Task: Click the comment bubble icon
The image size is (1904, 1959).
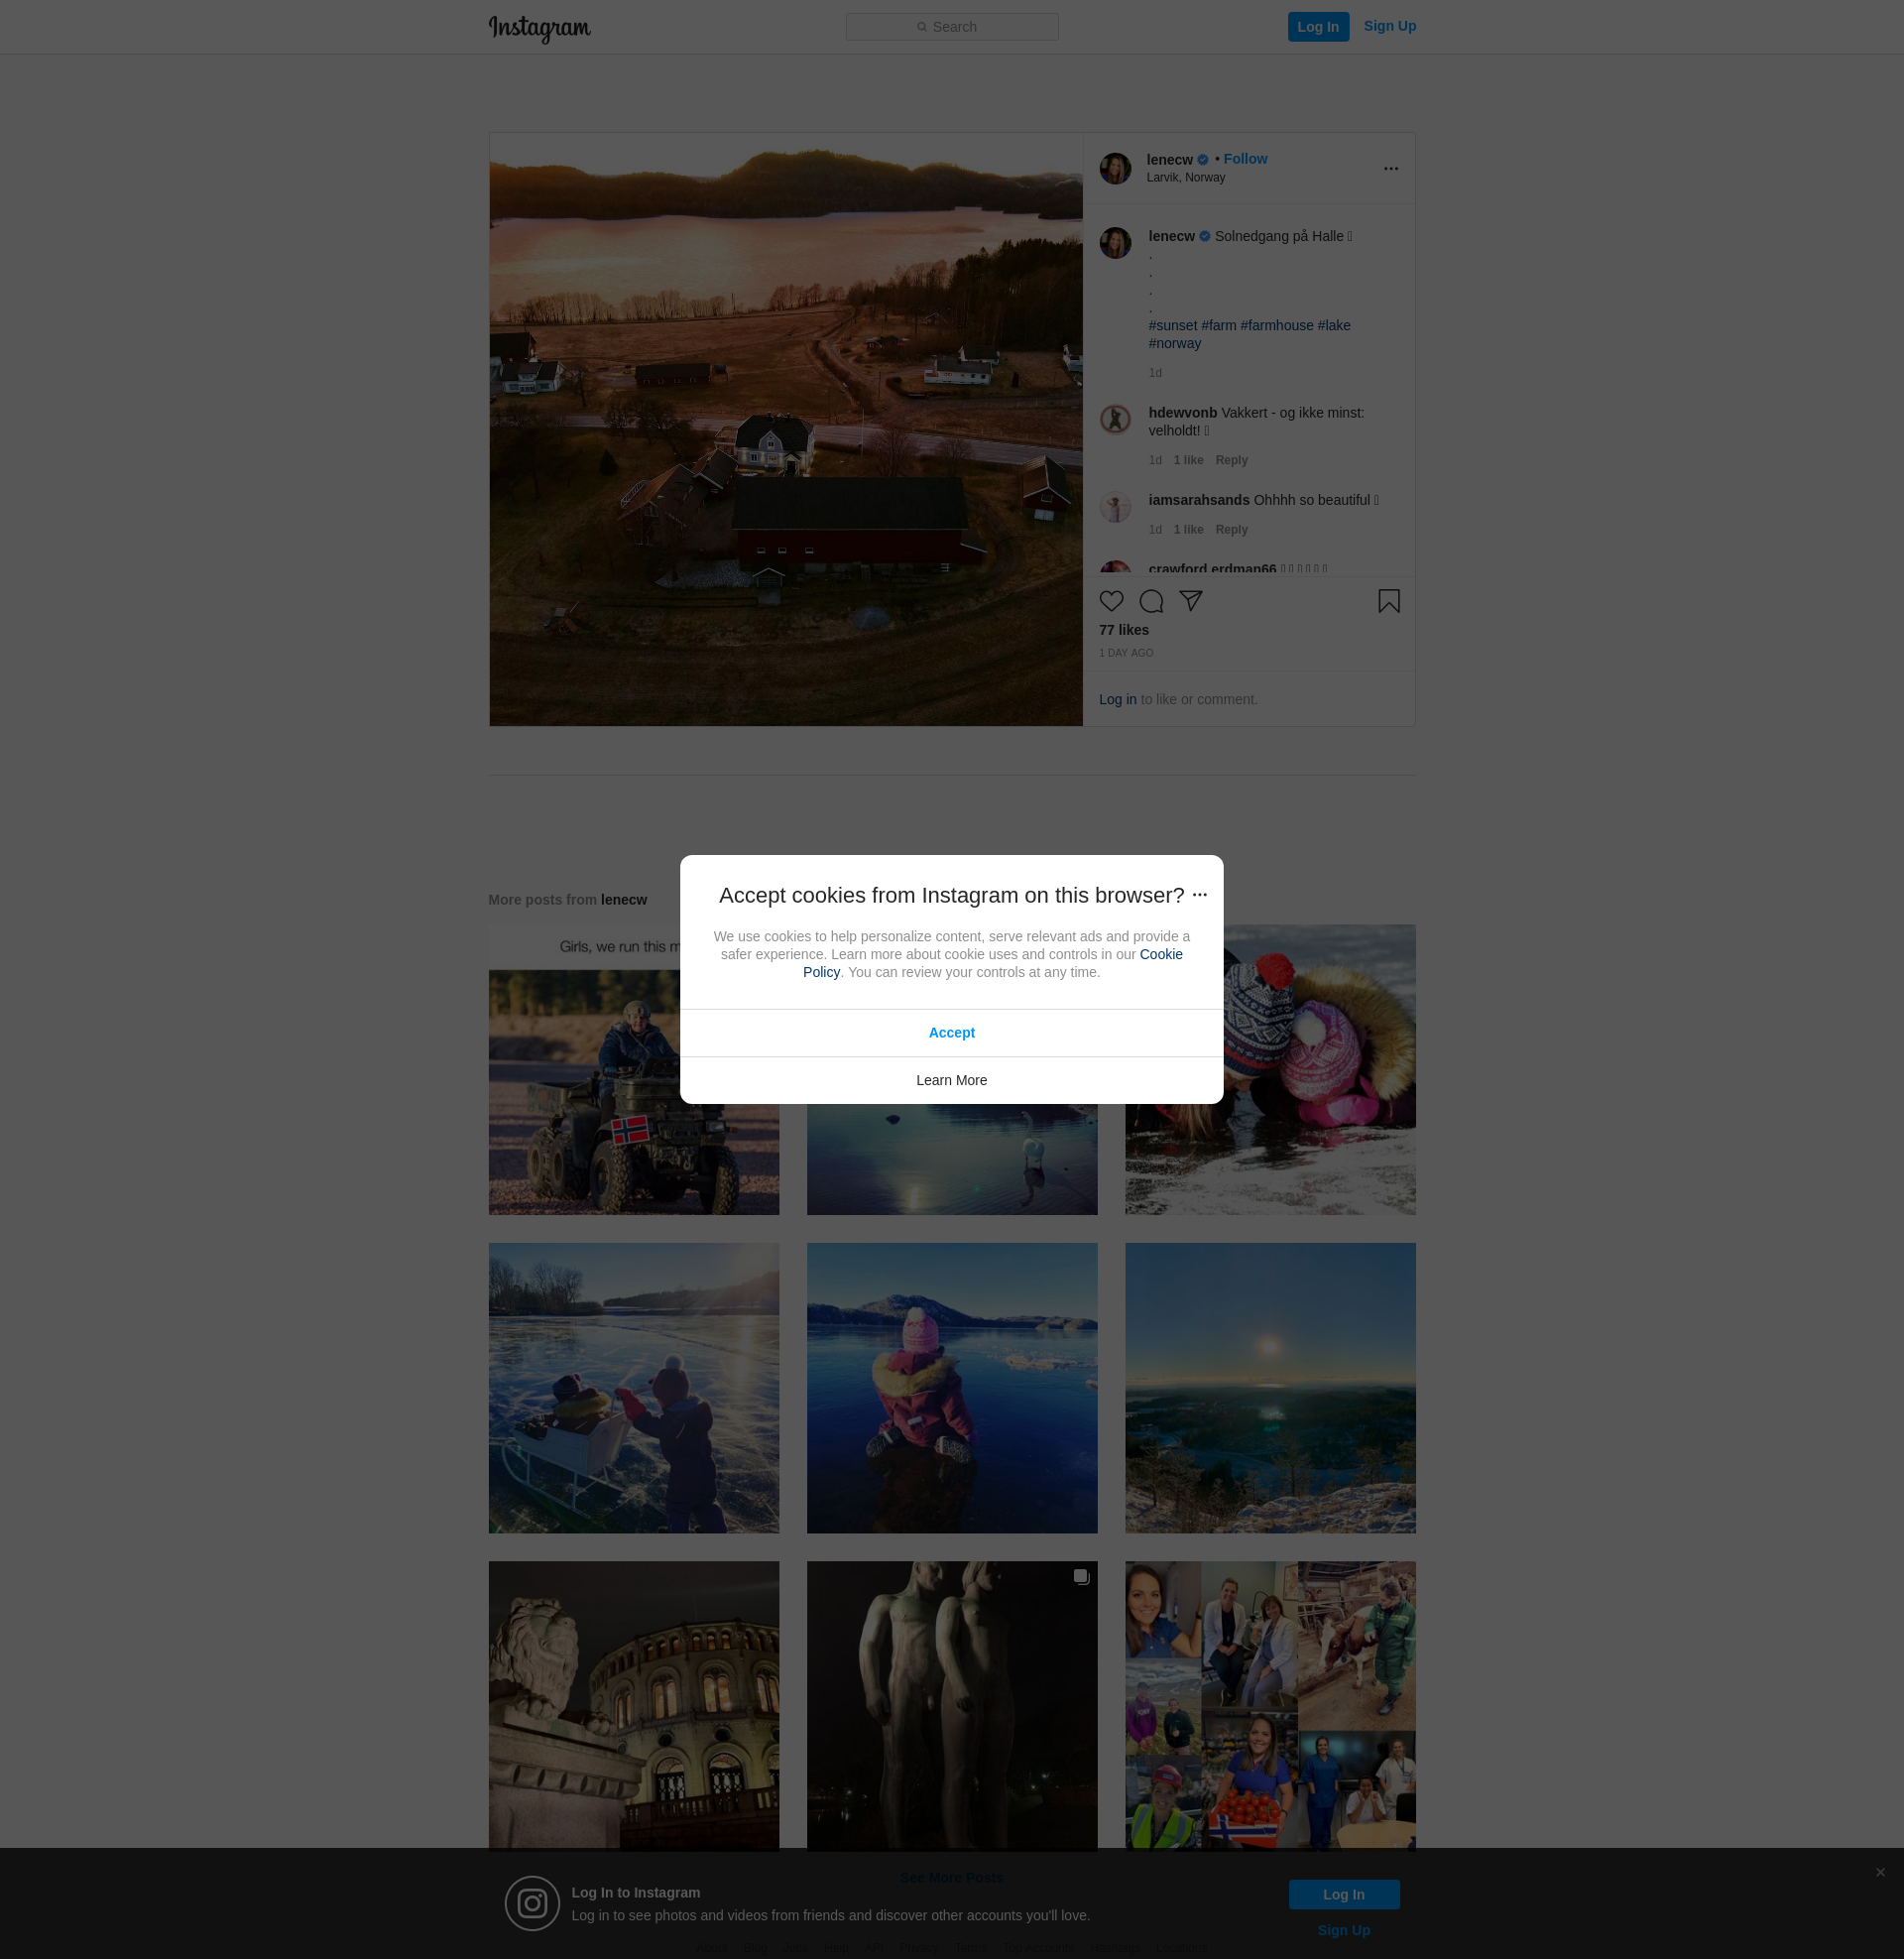Action: pos(1151,601)
